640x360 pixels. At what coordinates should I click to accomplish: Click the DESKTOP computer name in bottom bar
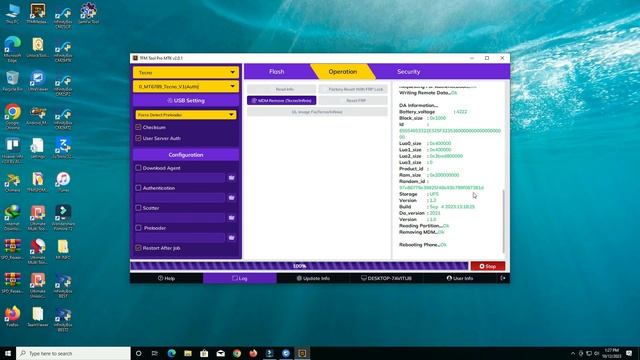386,278
